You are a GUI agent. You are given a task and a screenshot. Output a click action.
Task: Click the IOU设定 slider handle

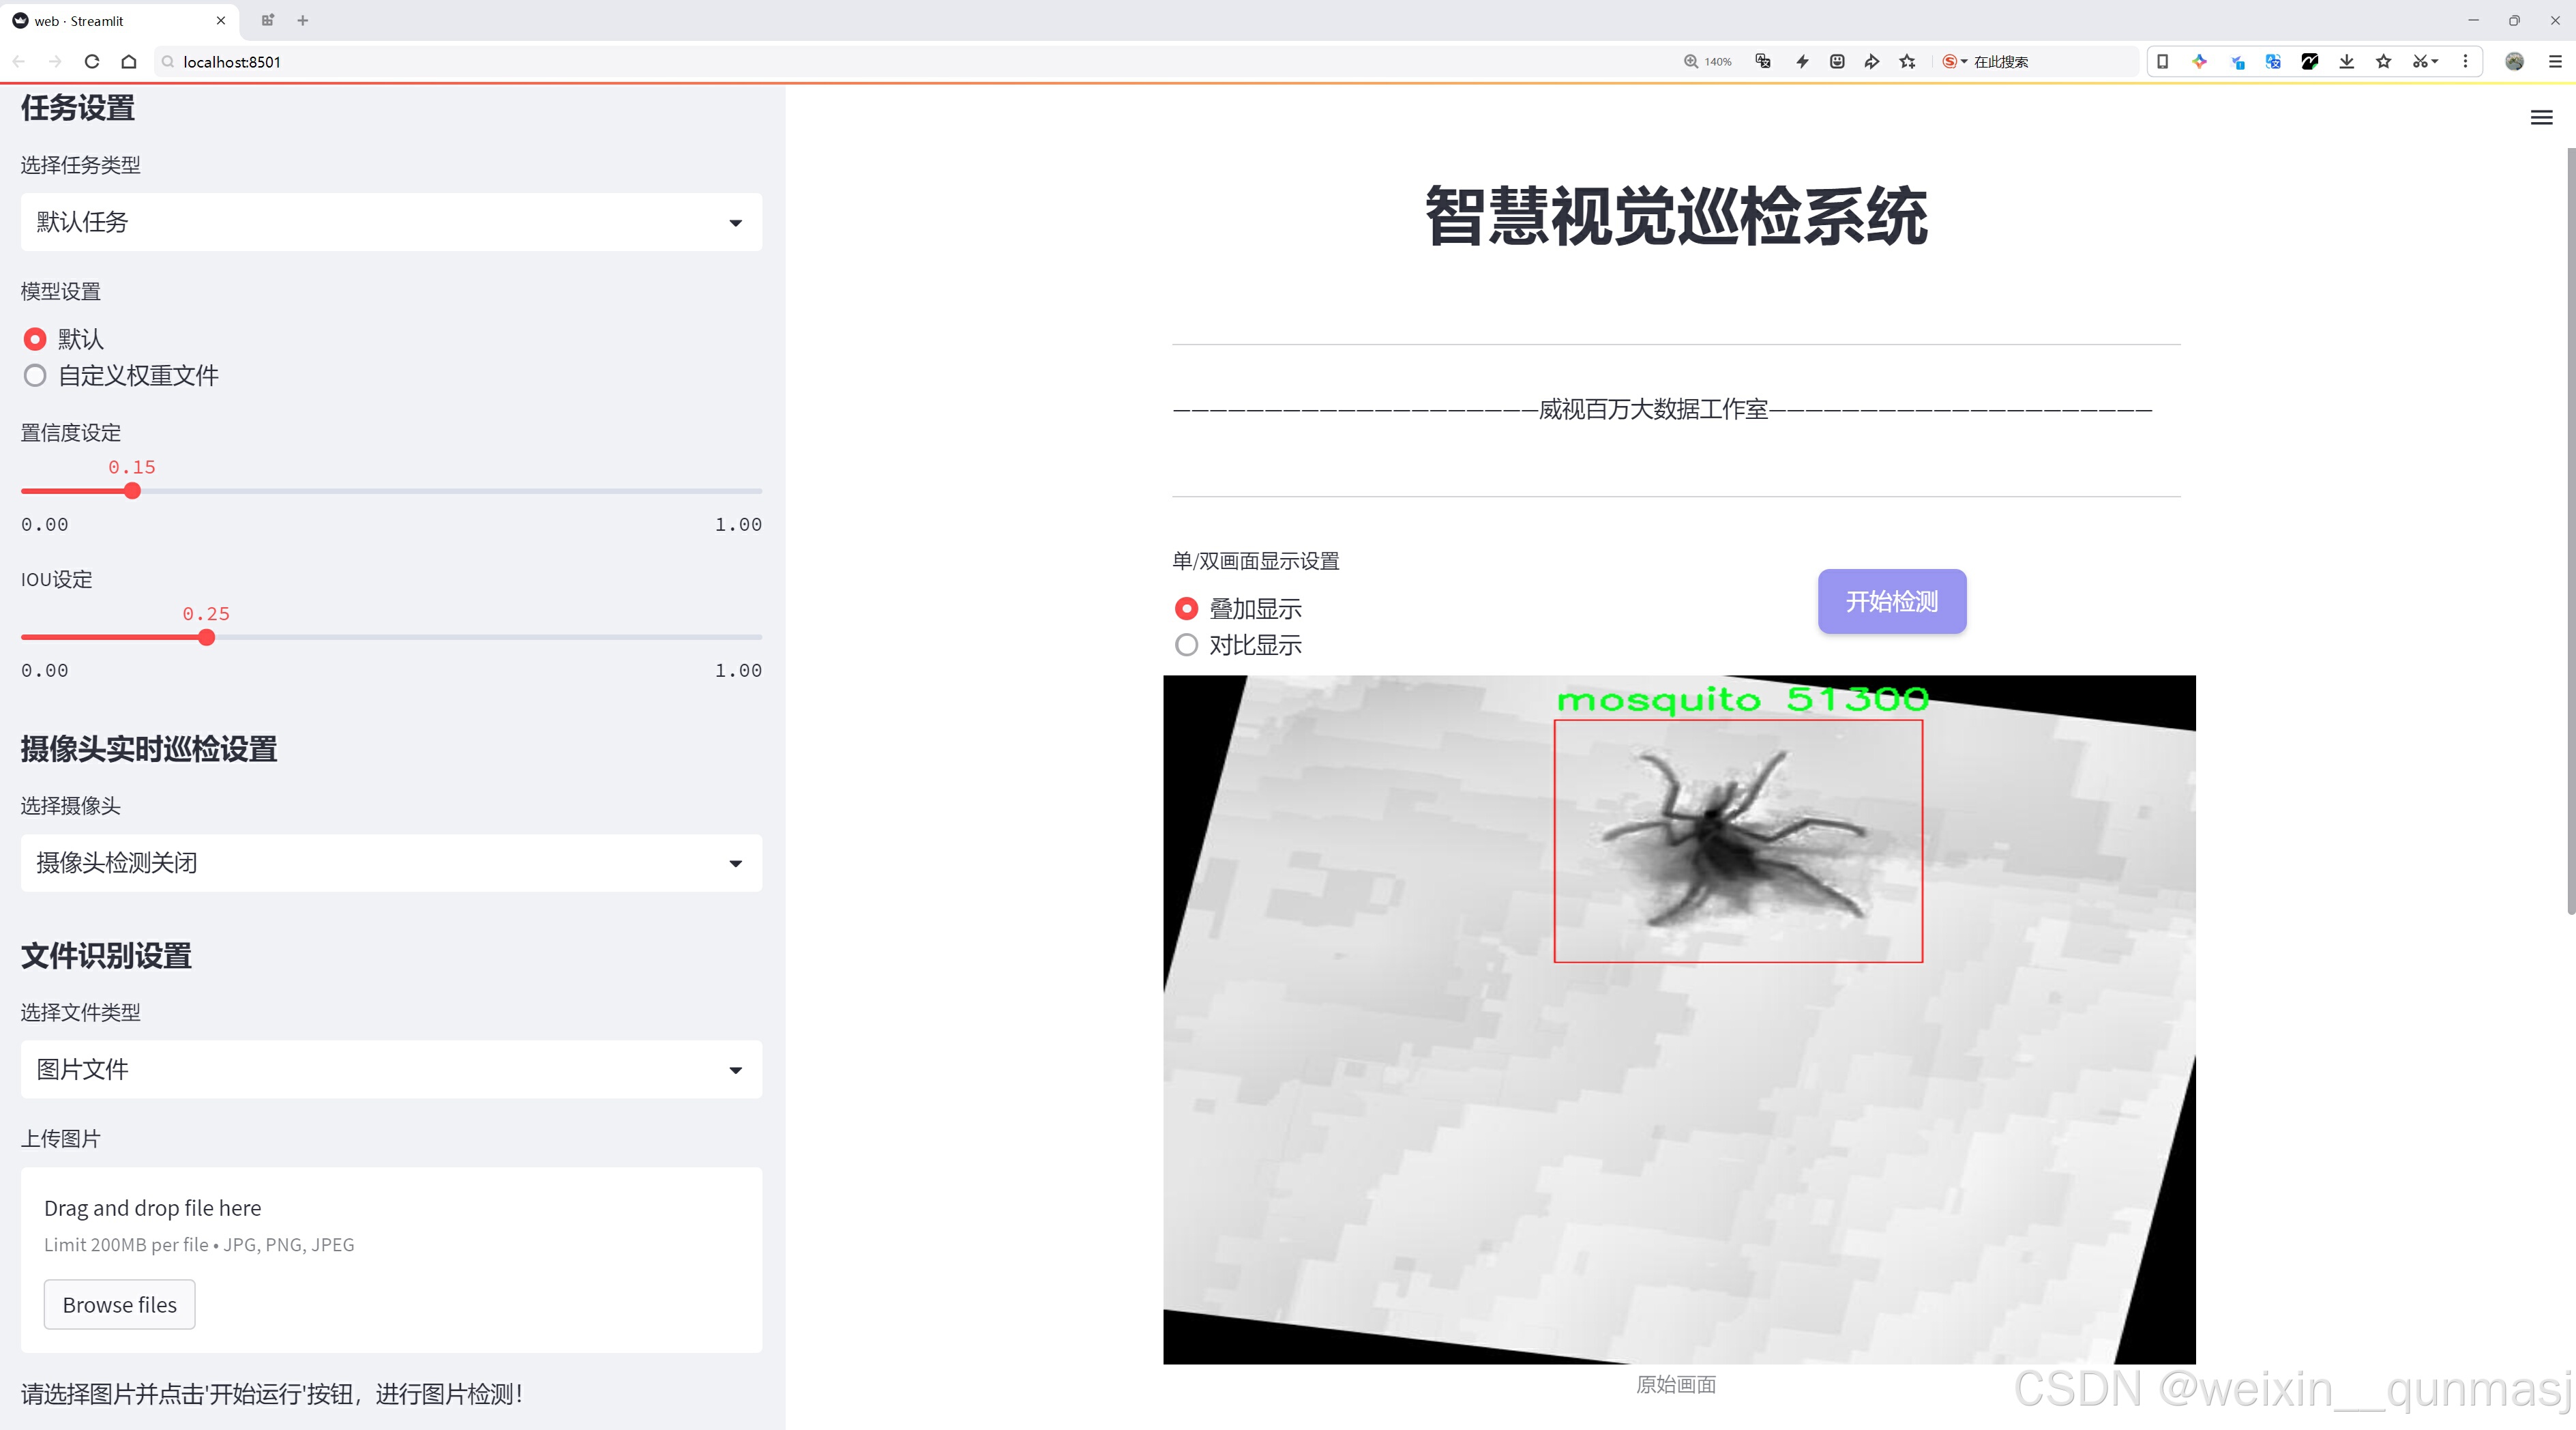(207, 638)
